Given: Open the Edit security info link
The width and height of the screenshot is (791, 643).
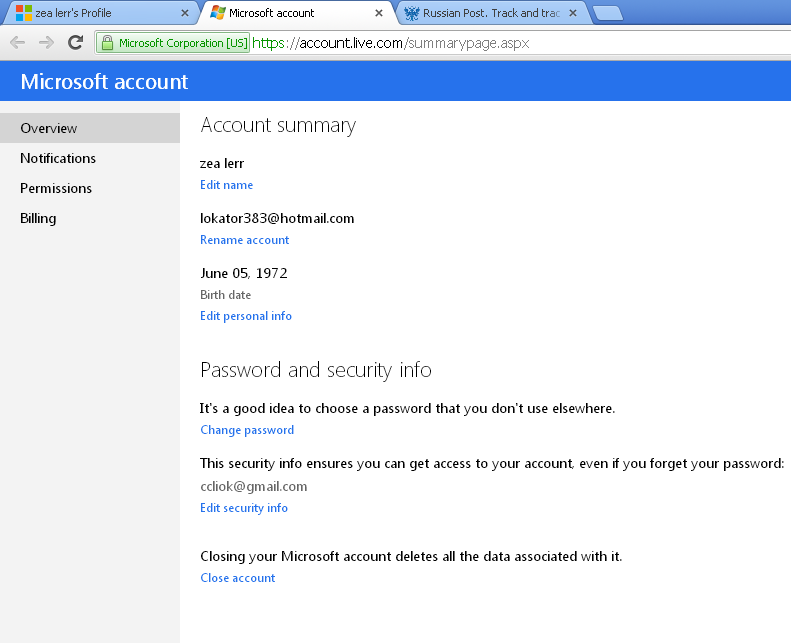Looking at the screenshot, I should tap(244, 508).
